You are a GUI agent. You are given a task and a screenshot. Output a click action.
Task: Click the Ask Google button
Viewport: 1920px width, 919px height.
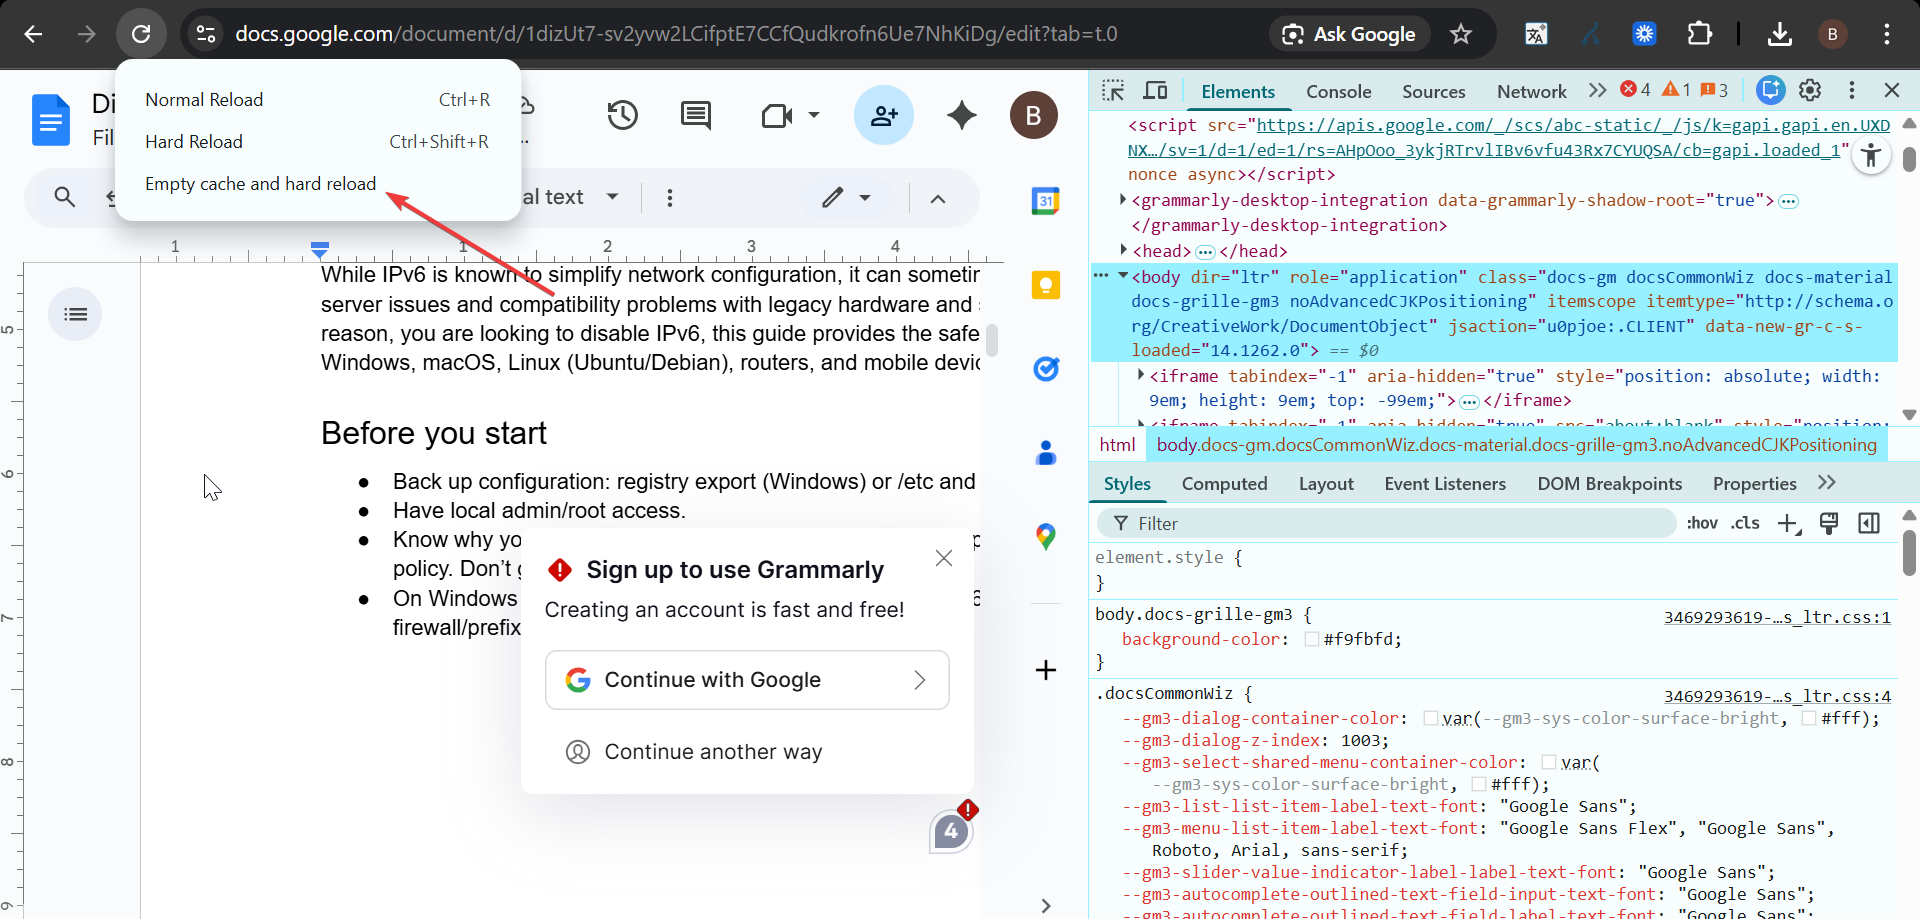[x=1349, y=34]
